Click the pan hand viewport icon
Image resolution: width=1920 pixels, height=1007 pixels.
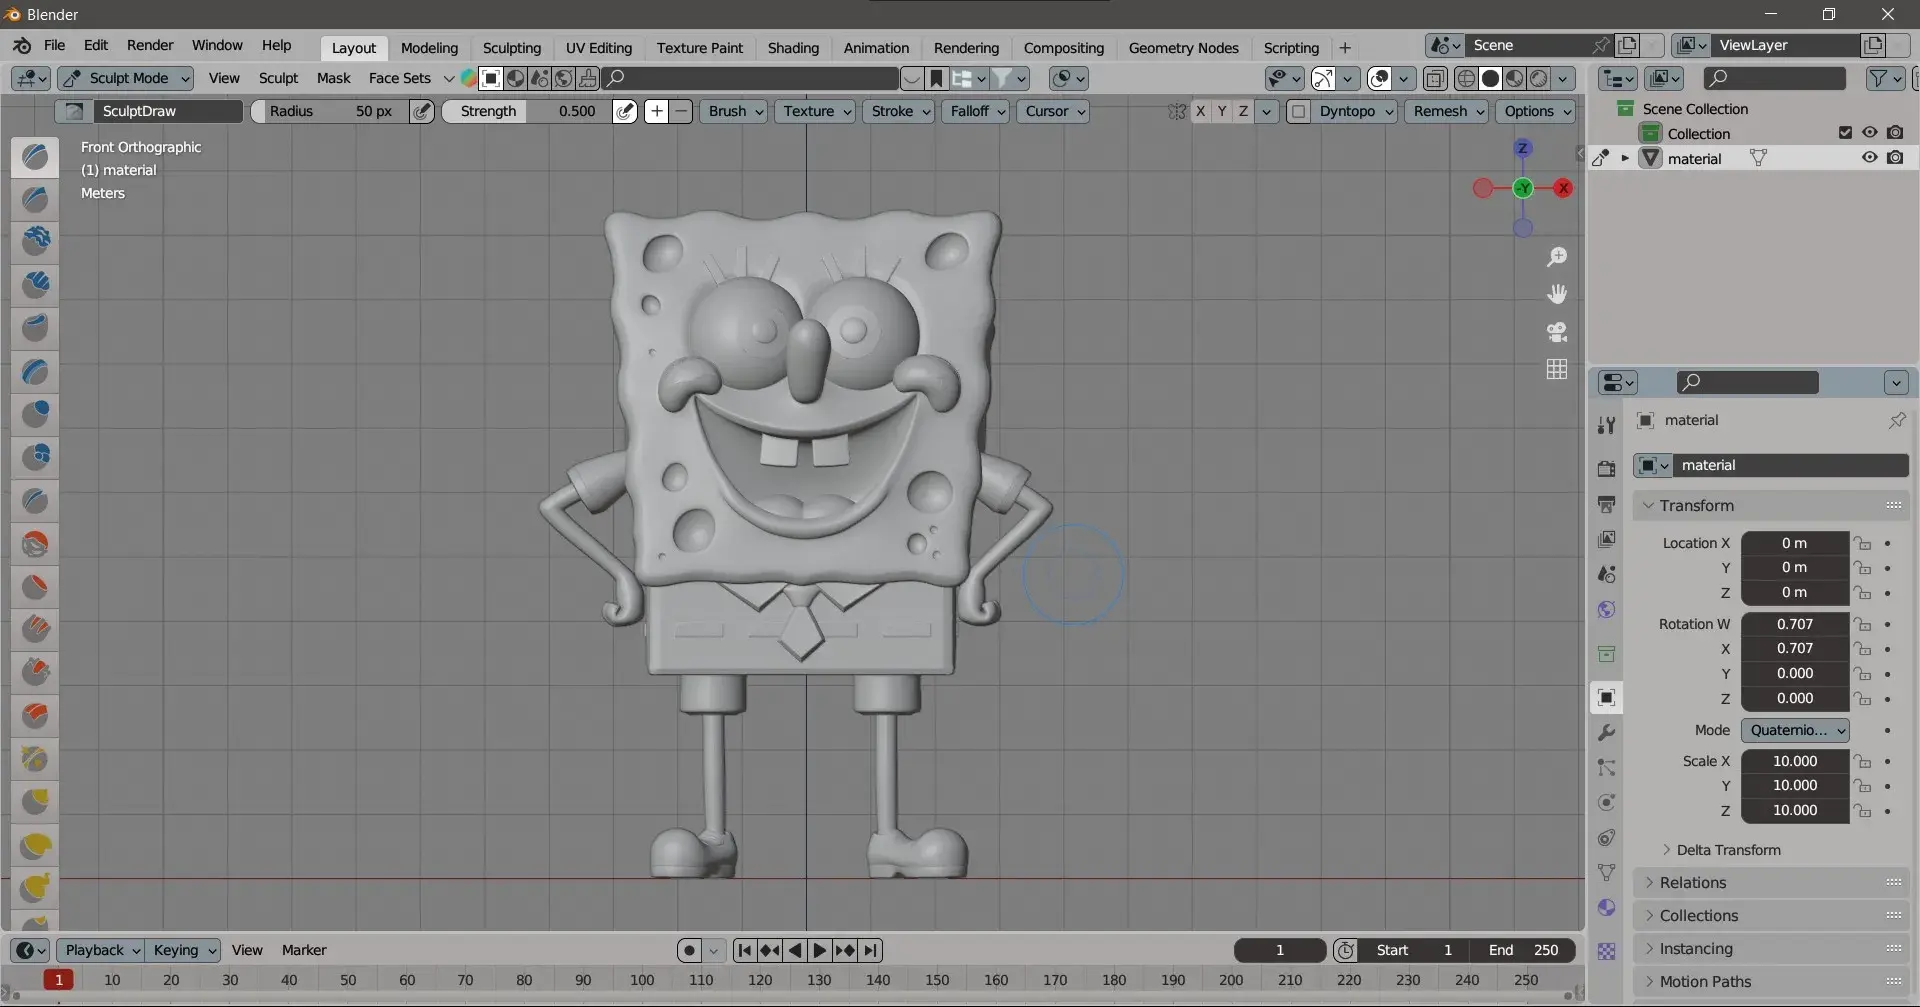click(1557, 294)
